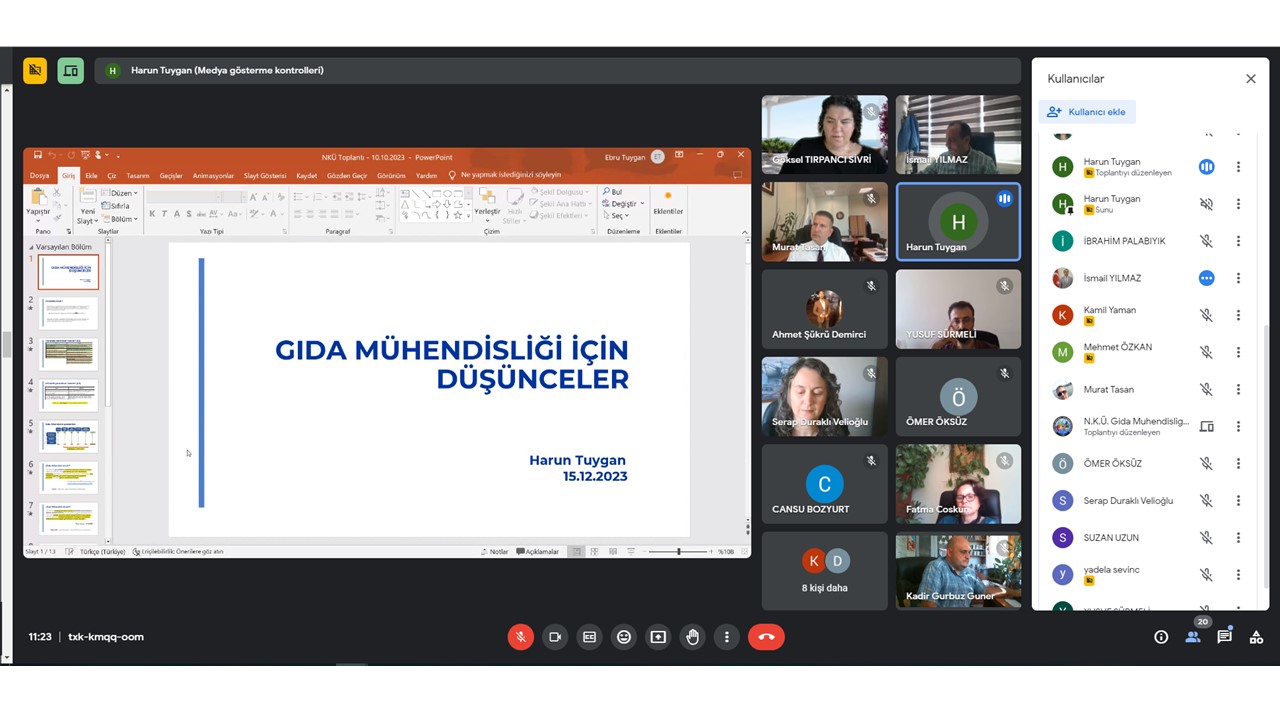Switch to the Tasarım ribbon tab
1280x720 pixels.
[138, 175]
